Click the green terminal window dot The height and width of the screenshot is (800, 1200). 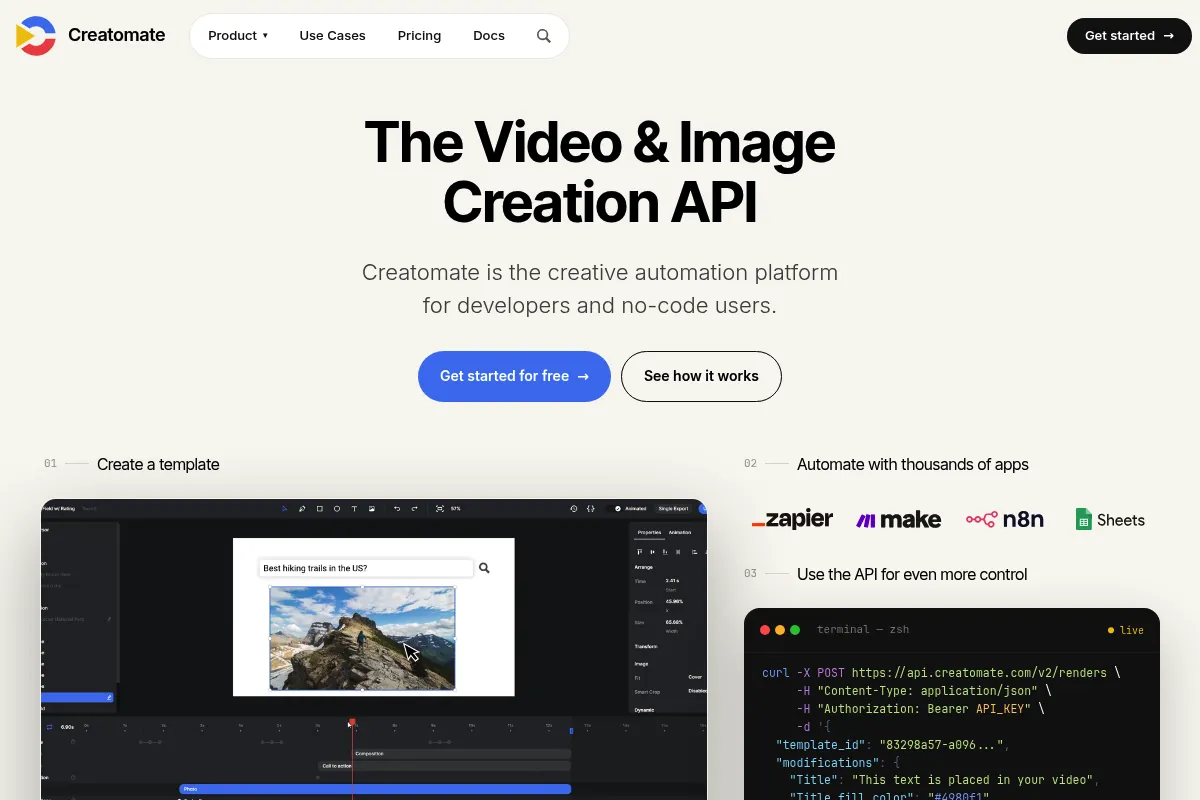click(795, 630)
